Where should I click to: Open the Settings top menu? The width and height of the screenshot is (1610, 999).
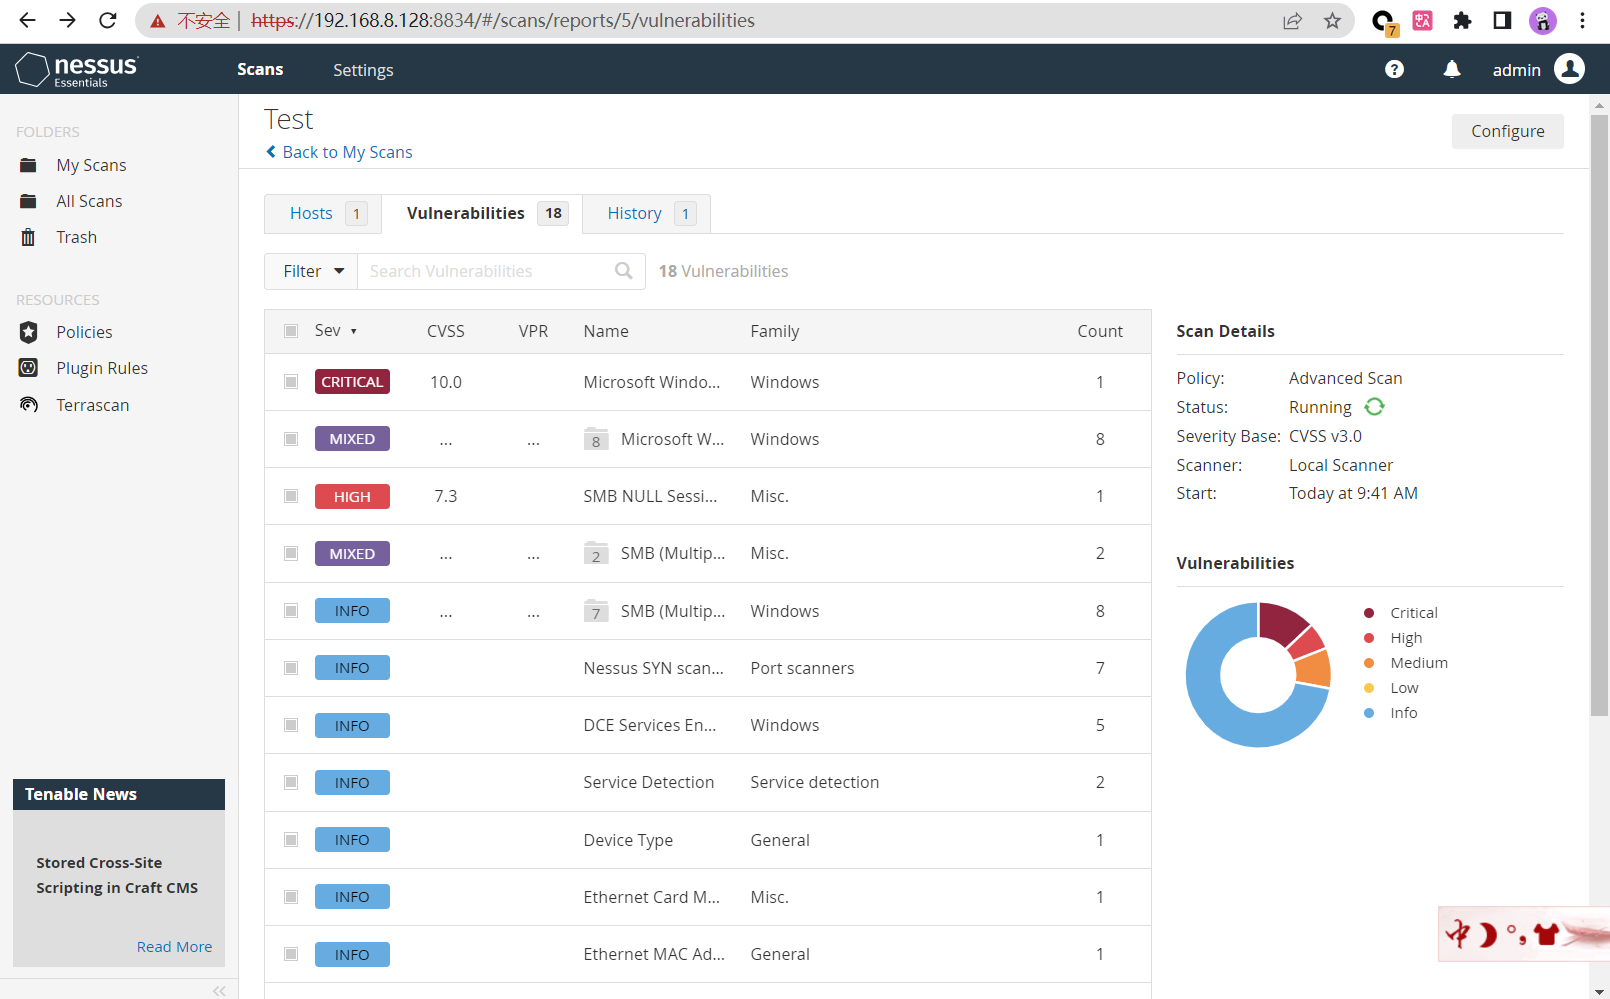363,70
